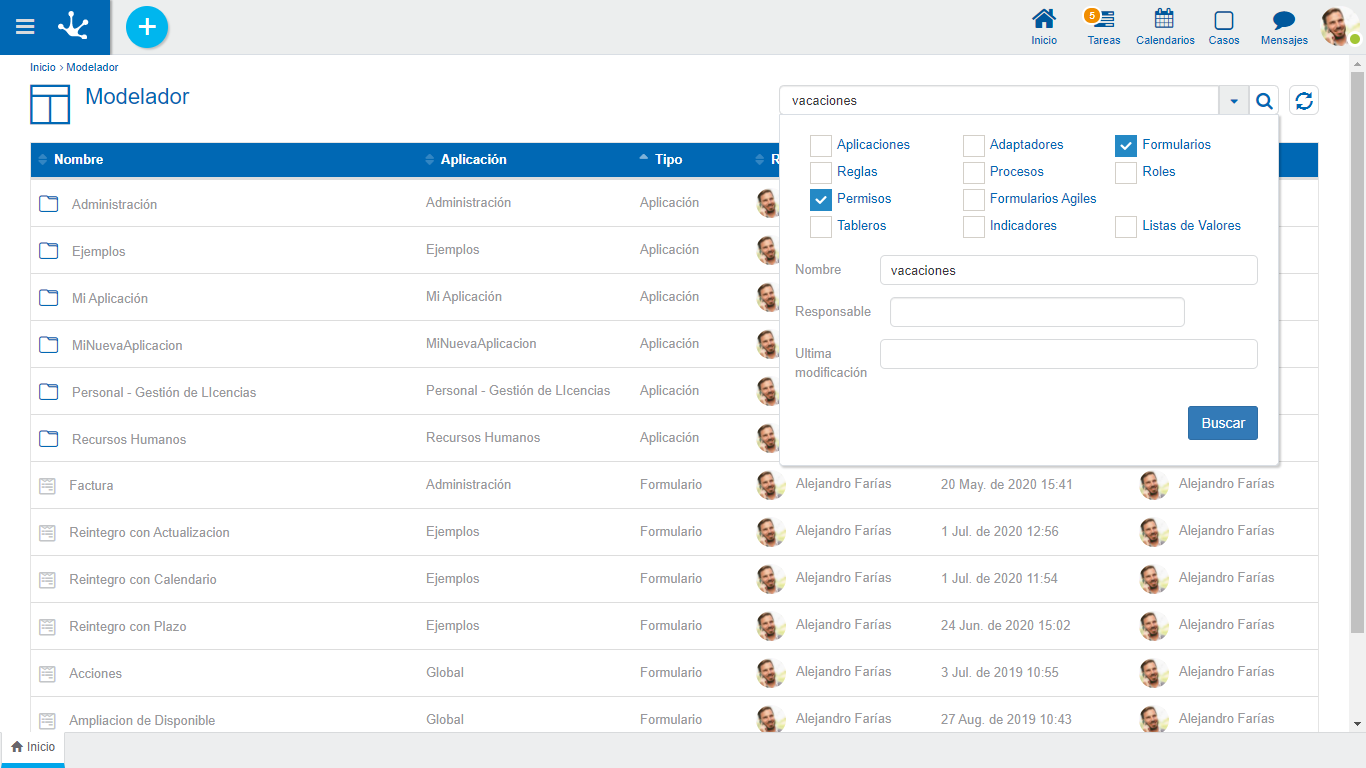
Task: Click the Ultima modificación input field
Action: (x=1068, y=354)
